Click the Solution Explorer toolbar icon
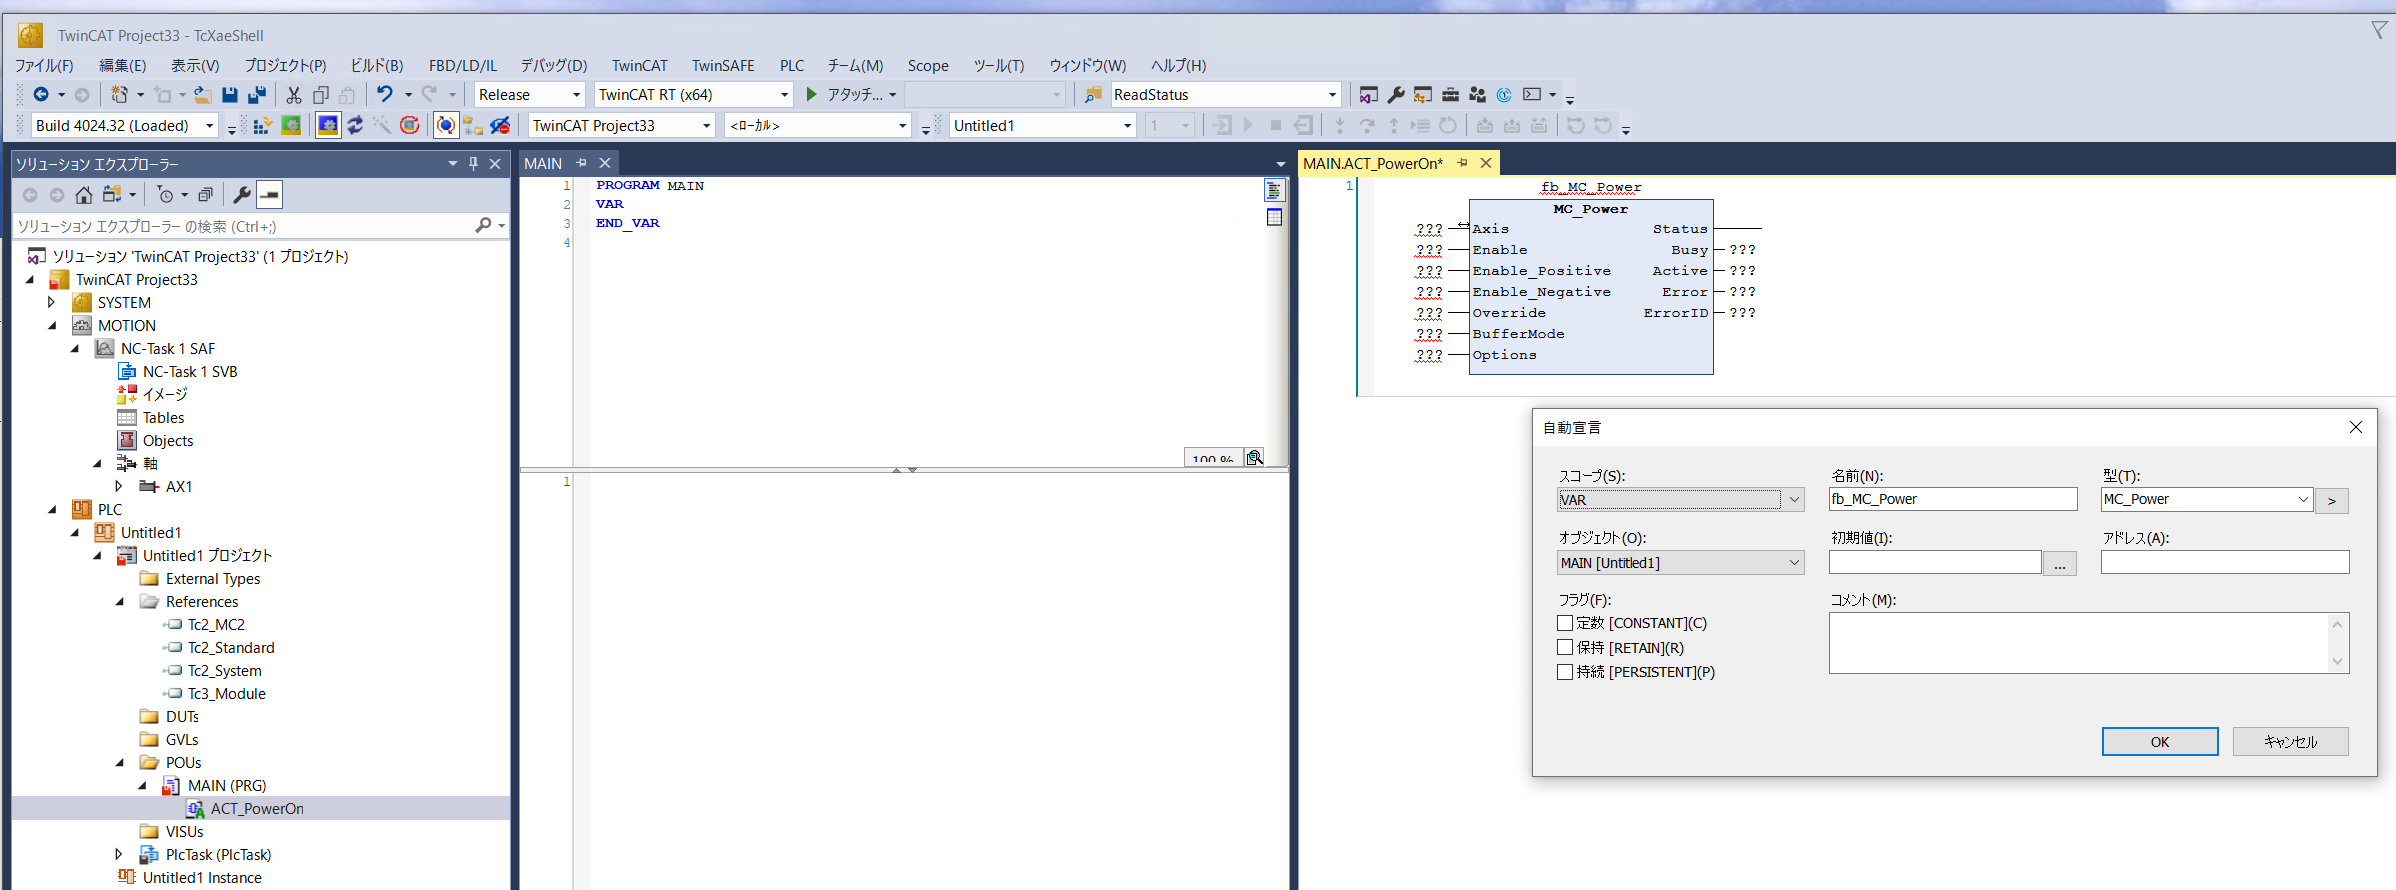The height and width of the screenshot is (890, 2396). [x=1369, y=95]
